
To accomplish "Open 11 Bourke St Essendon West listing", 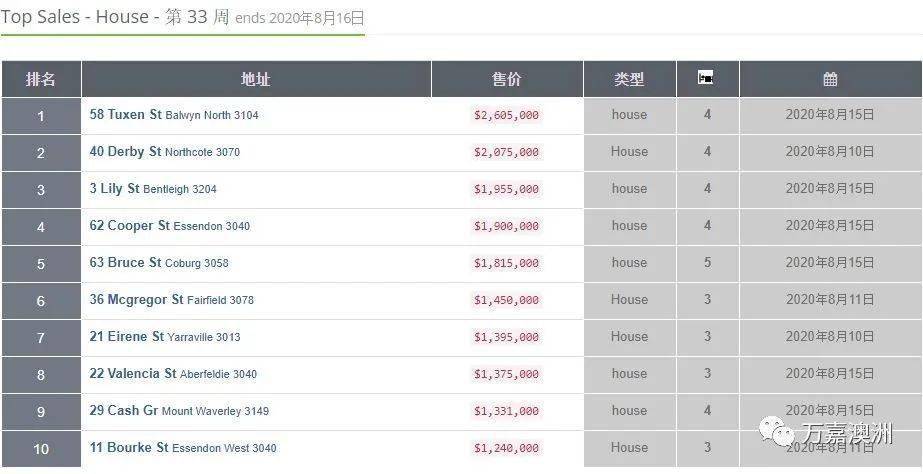I will 182,448.
